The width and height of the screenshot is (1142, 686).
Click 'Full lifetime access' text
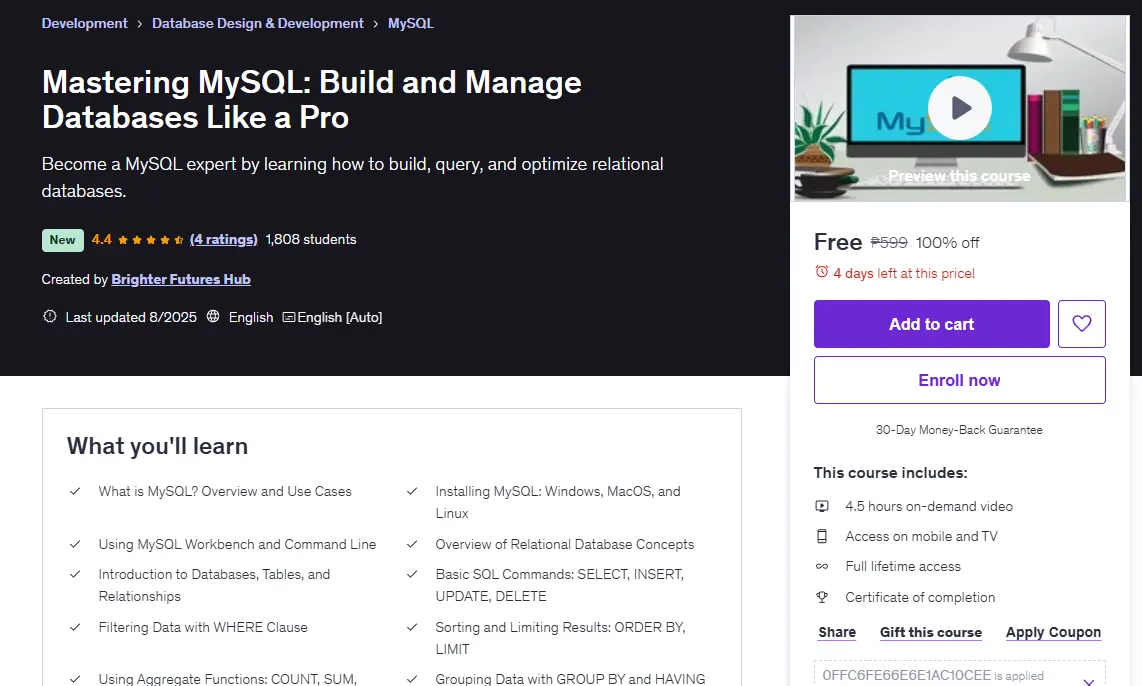point(902,567)
